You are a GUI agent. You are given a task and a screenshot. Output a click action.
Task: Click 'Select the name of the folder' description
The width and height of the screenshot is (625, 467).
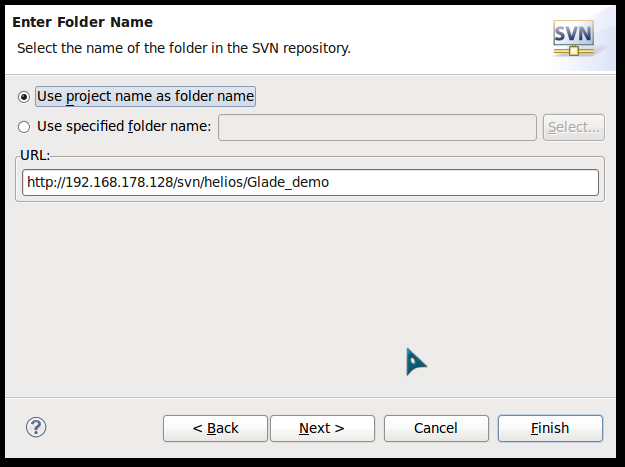[184, 48]
